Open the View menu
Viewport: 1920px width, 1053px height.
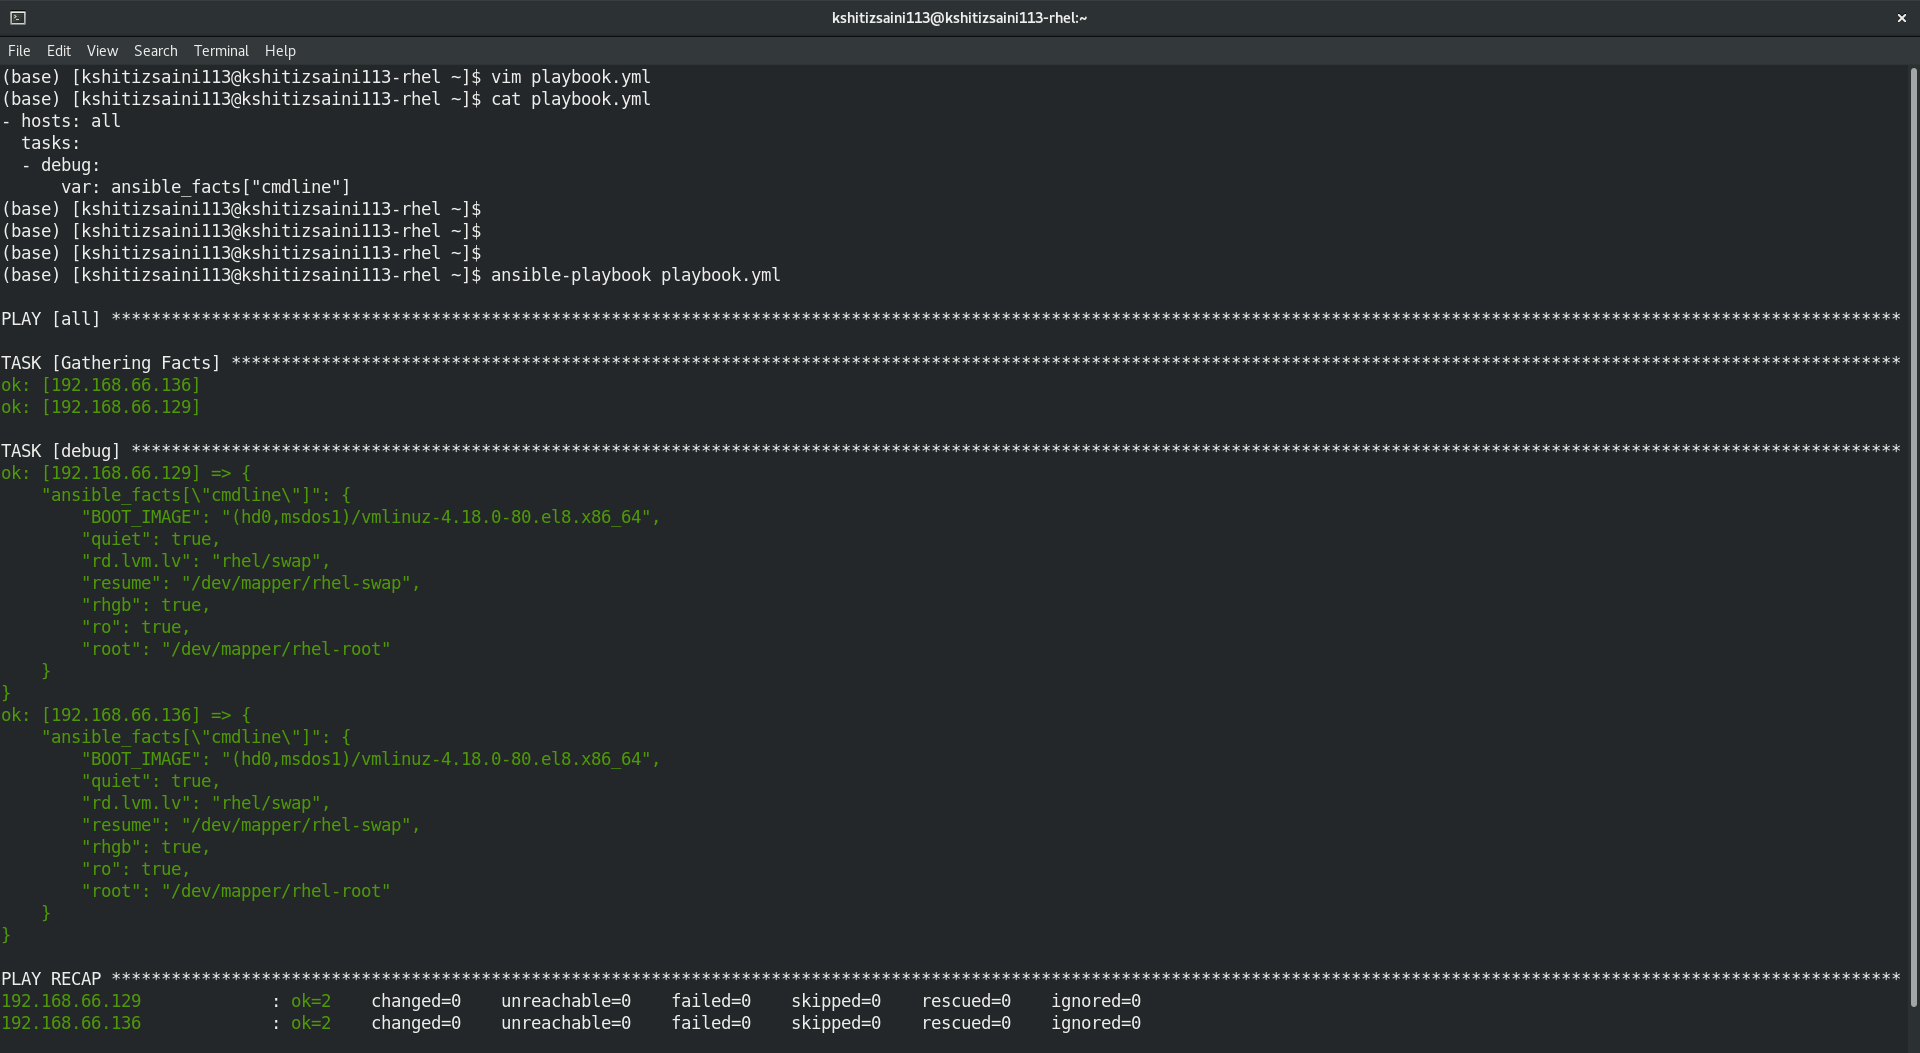click(102, 51)
